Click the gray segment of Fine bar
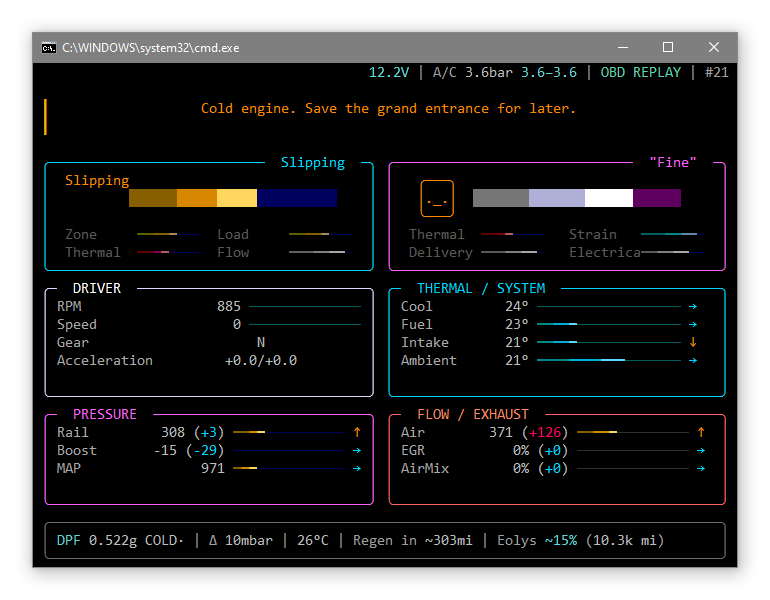Screen dimensions: 770x600 click(x=501, y=198)
